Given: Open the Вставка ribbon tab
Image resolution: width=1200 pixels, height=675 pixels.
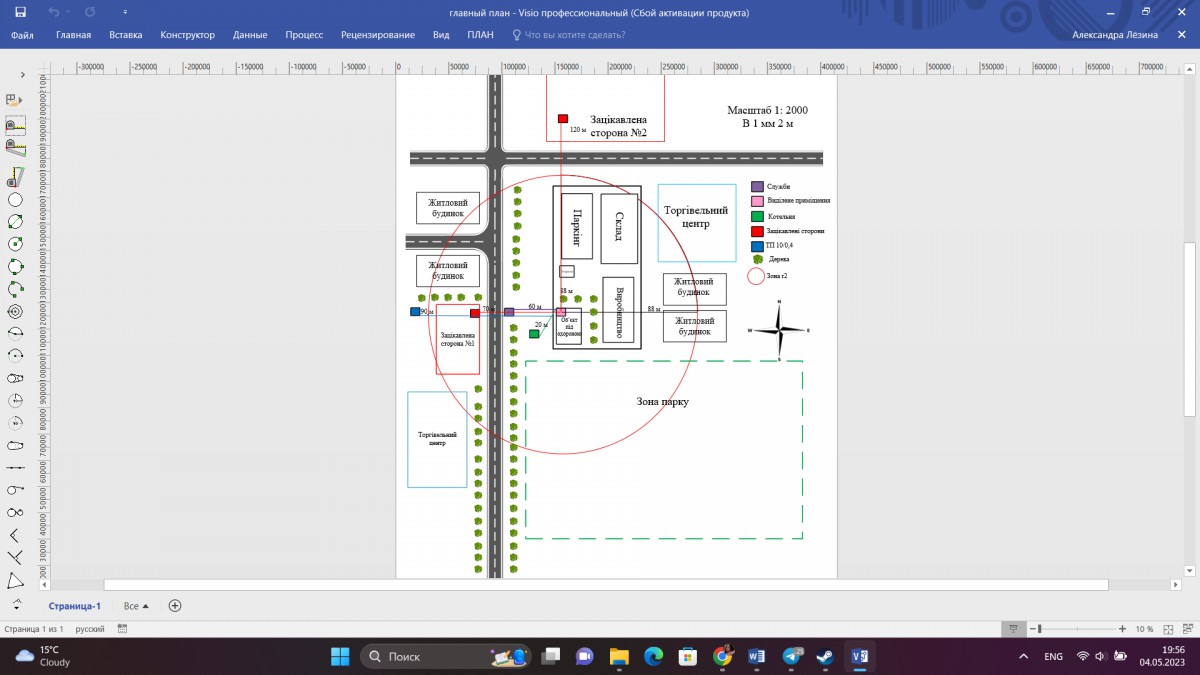Looking at the screenshot, I should [125, 35].
